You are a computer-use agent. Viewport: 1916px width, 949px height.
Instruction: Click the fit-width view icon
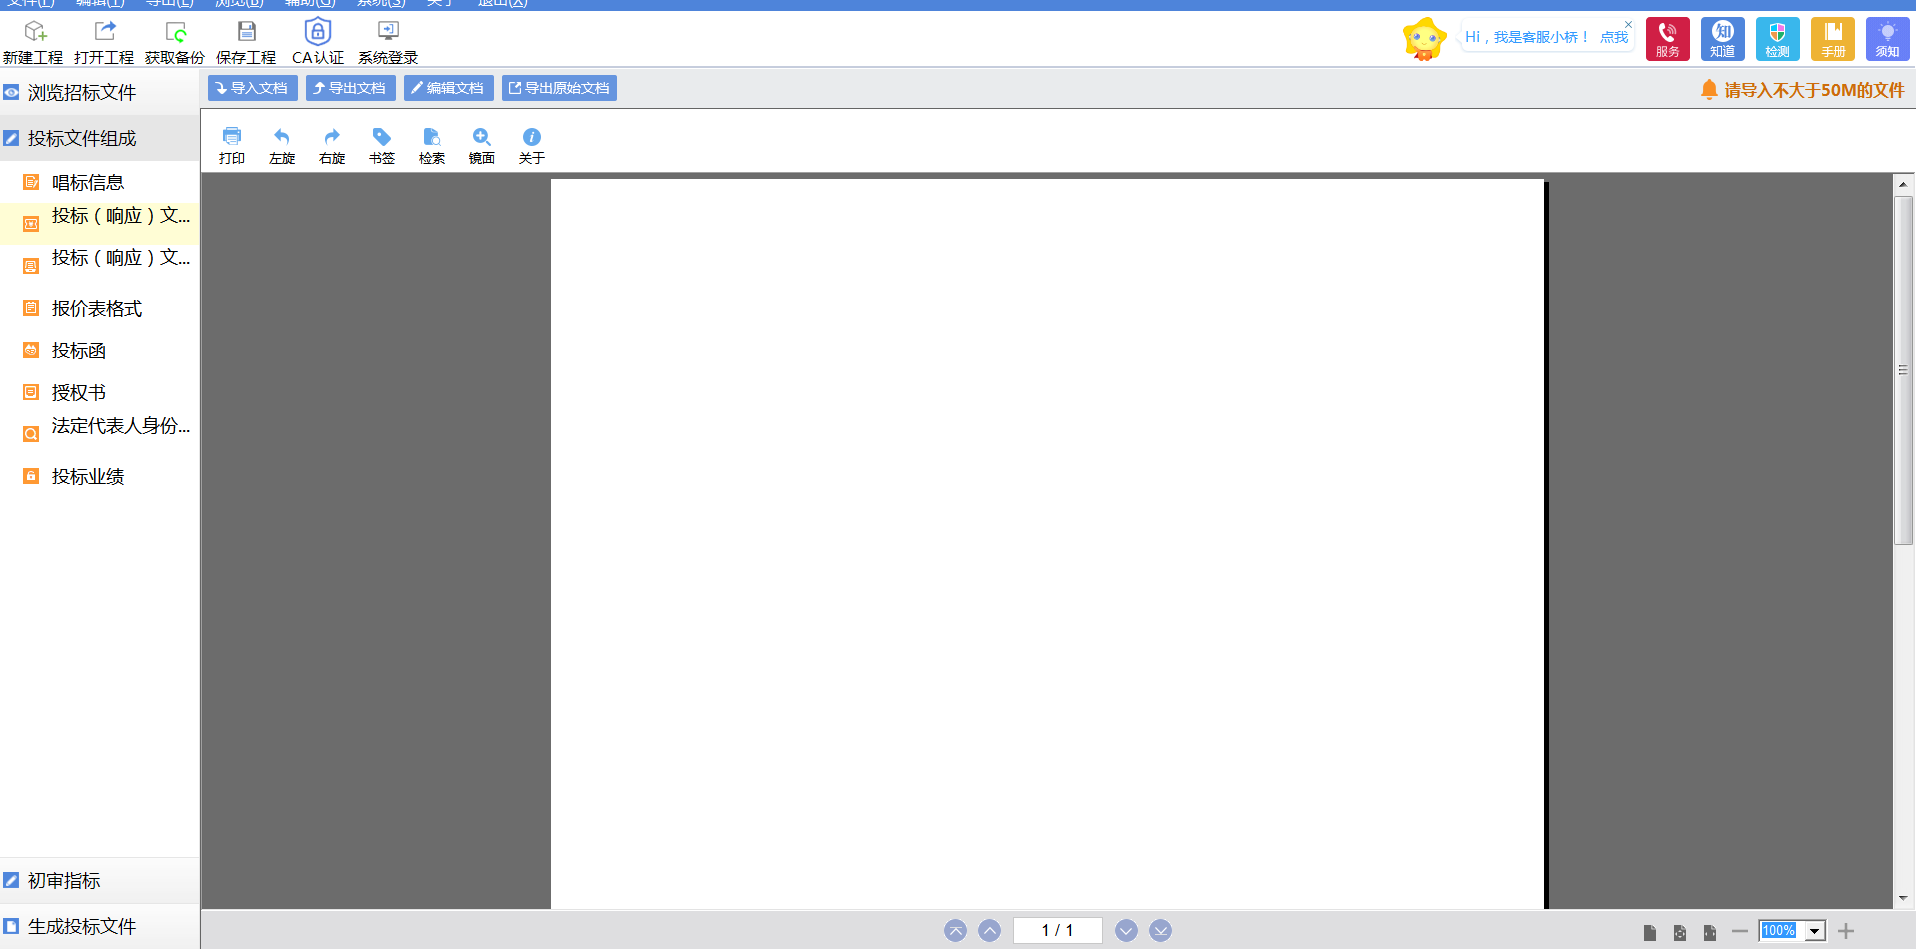(x=1710, y=932)
